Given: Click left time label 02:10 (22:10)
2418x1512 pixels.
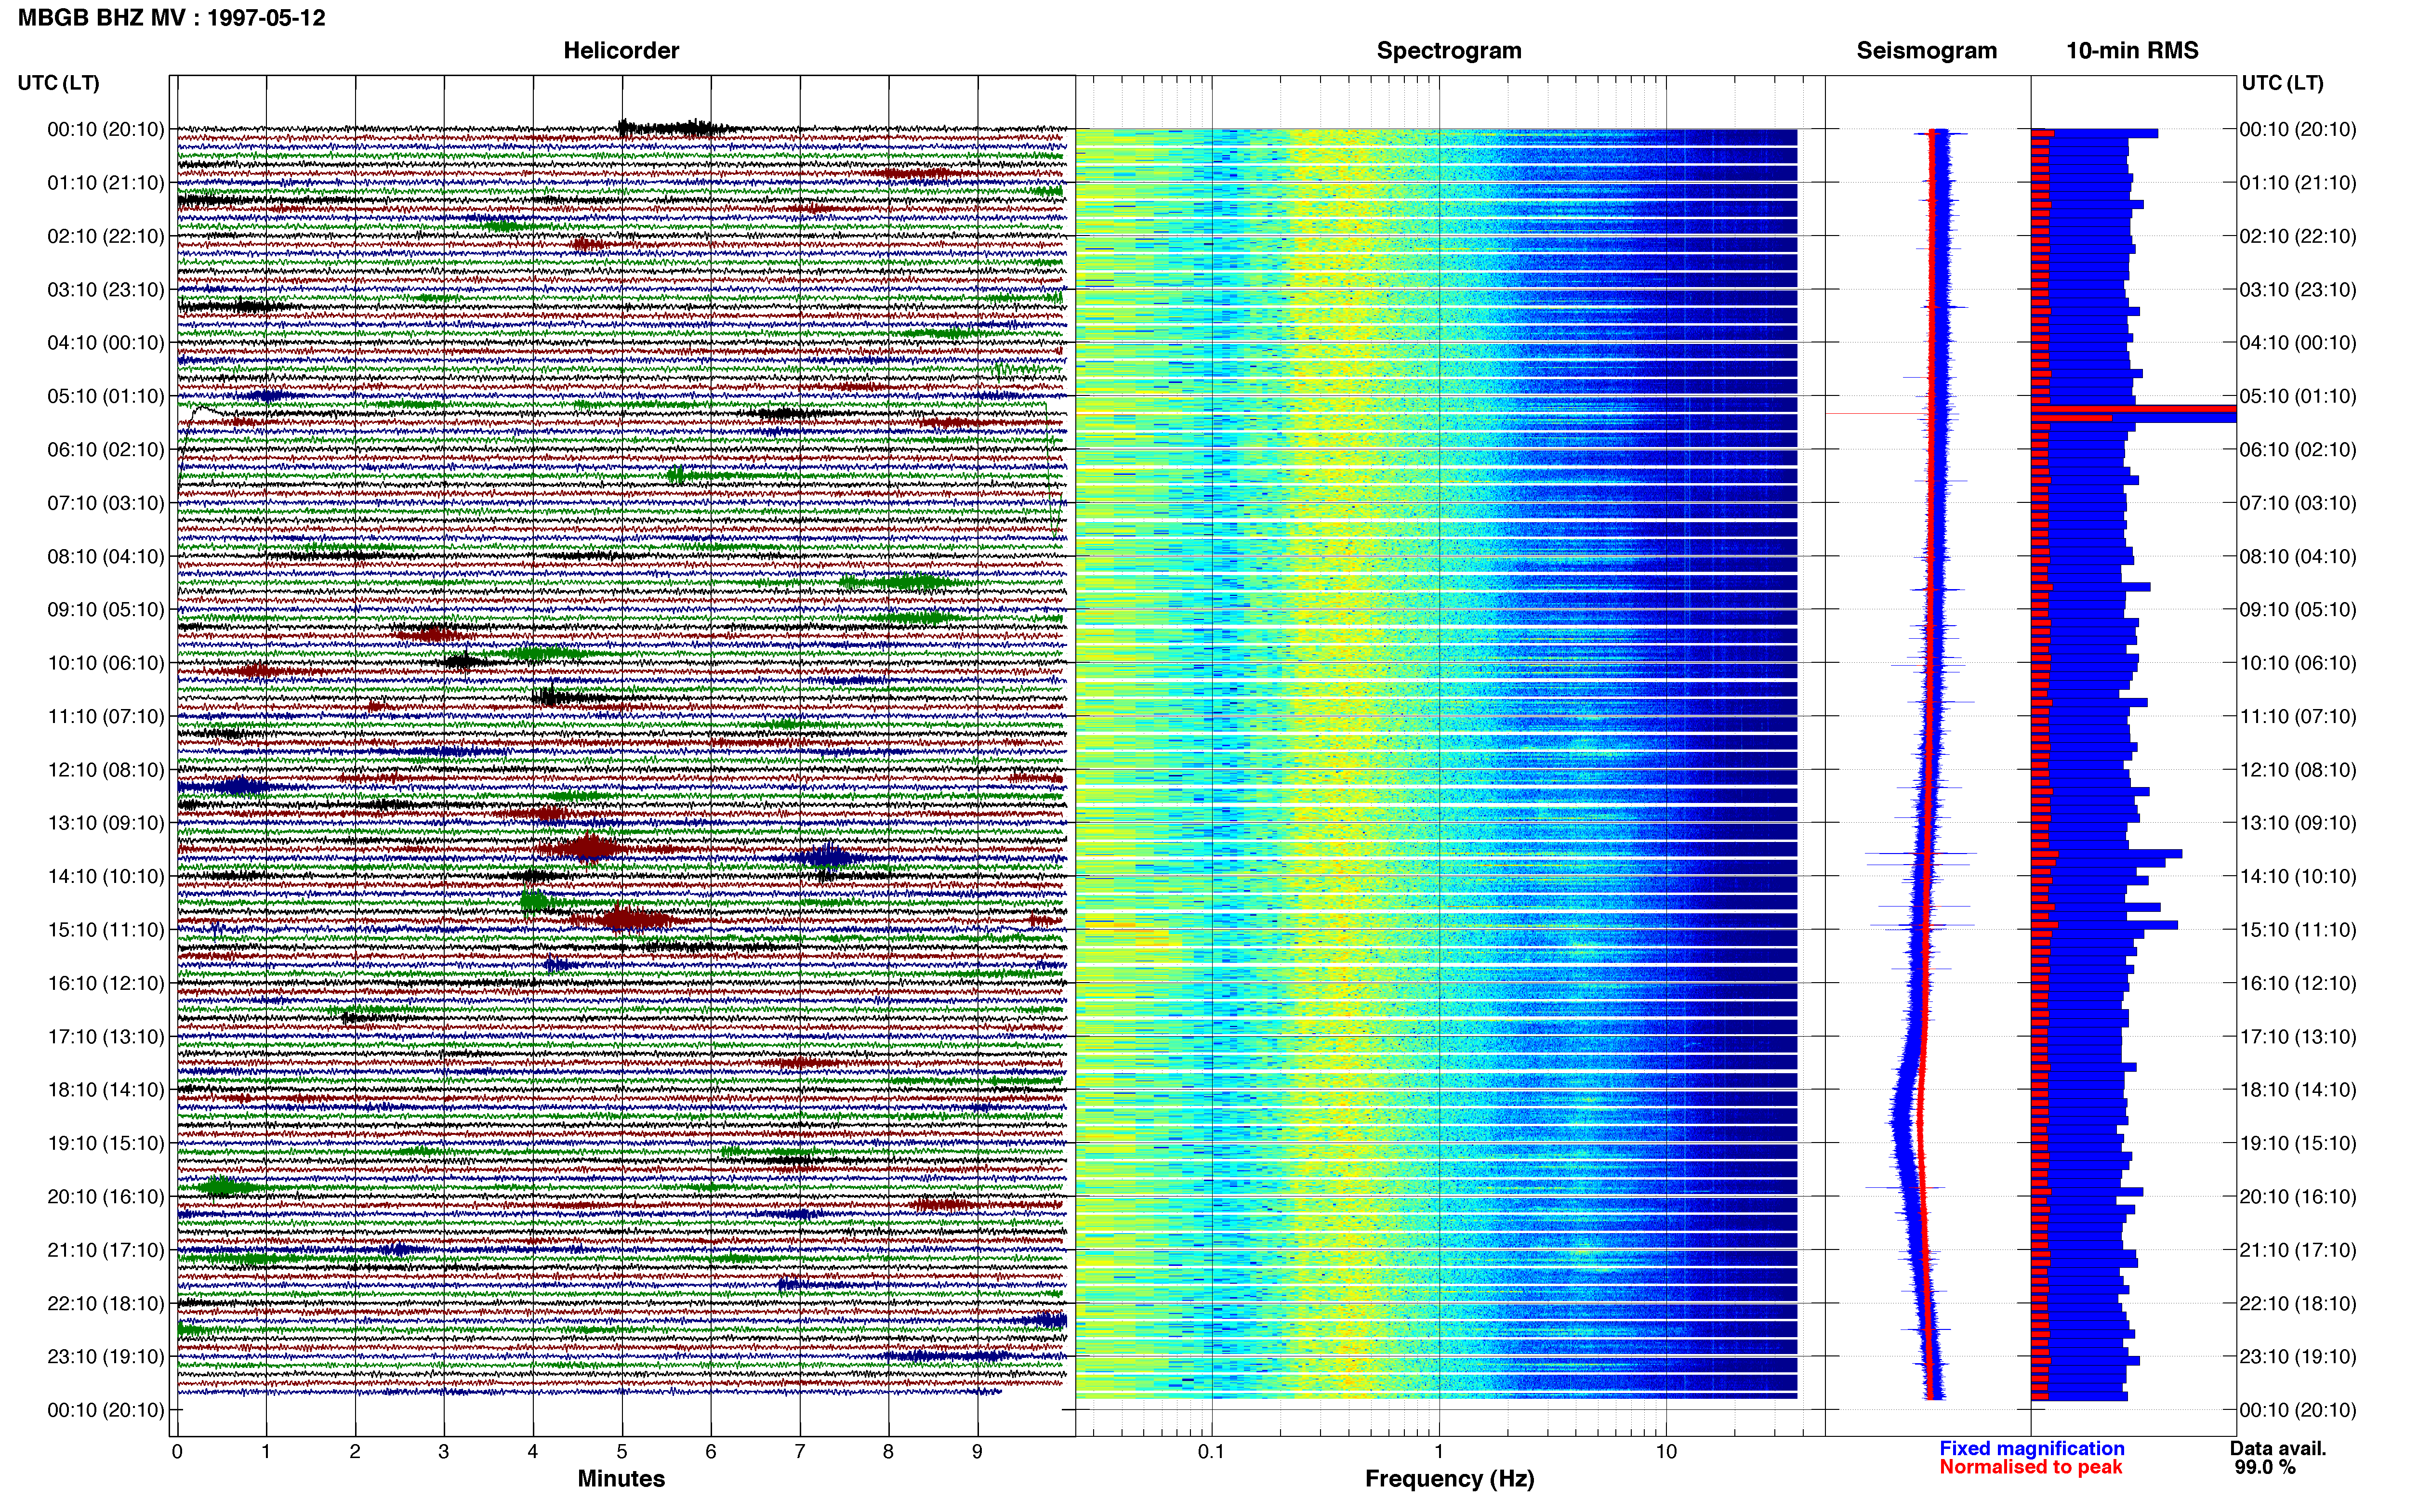Looking at the screenshot, I should 106,236.
